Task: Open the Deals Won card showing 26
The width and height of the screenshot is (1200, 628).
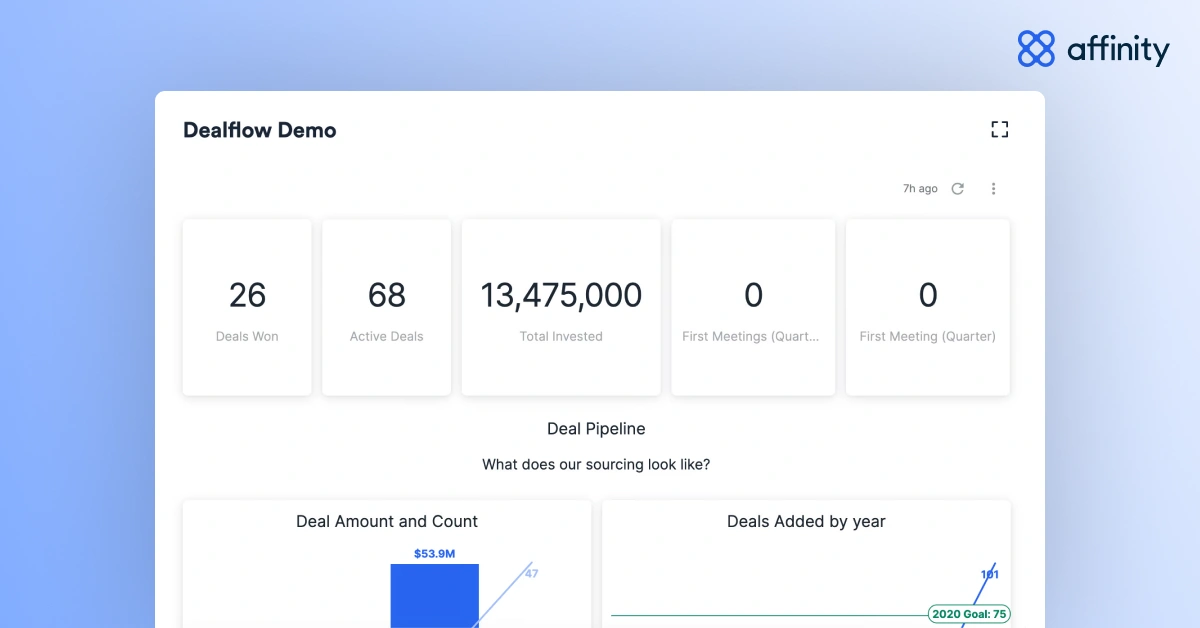Action: tap(247, 308)
